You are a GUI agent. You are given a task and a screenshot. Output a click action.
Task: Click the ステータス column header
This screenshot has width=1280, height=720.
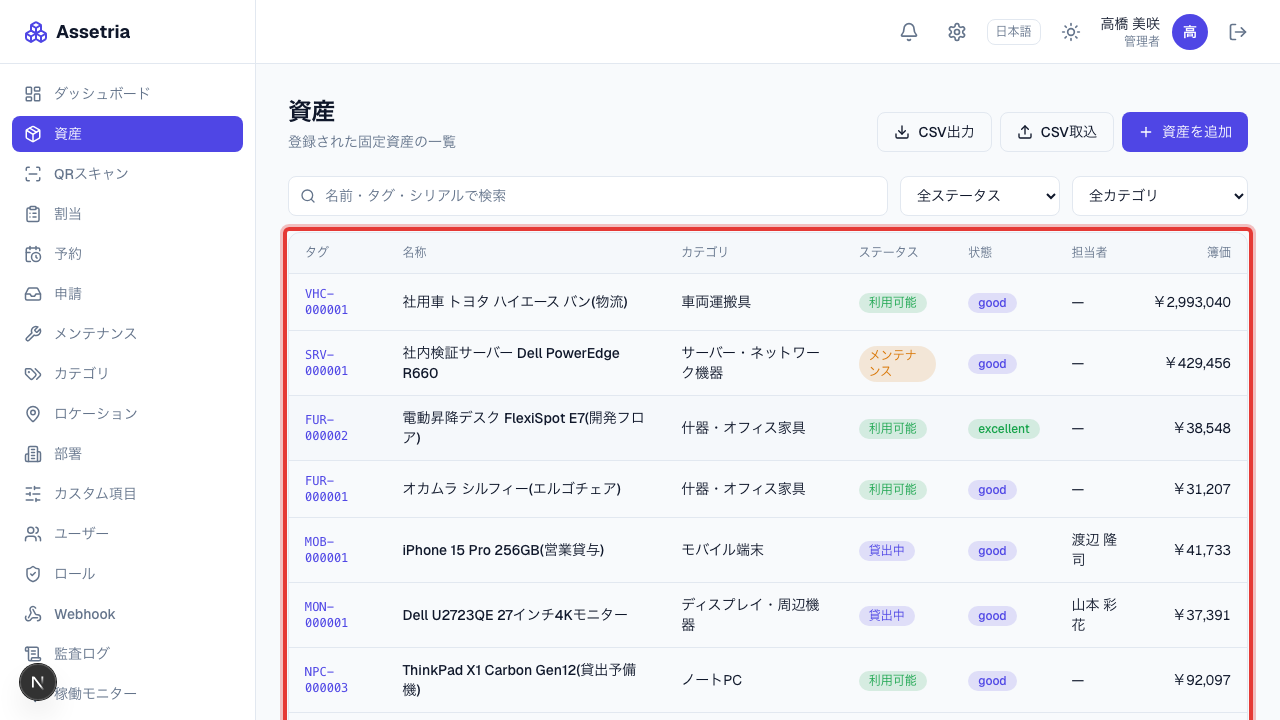click(x=888, y=252)
